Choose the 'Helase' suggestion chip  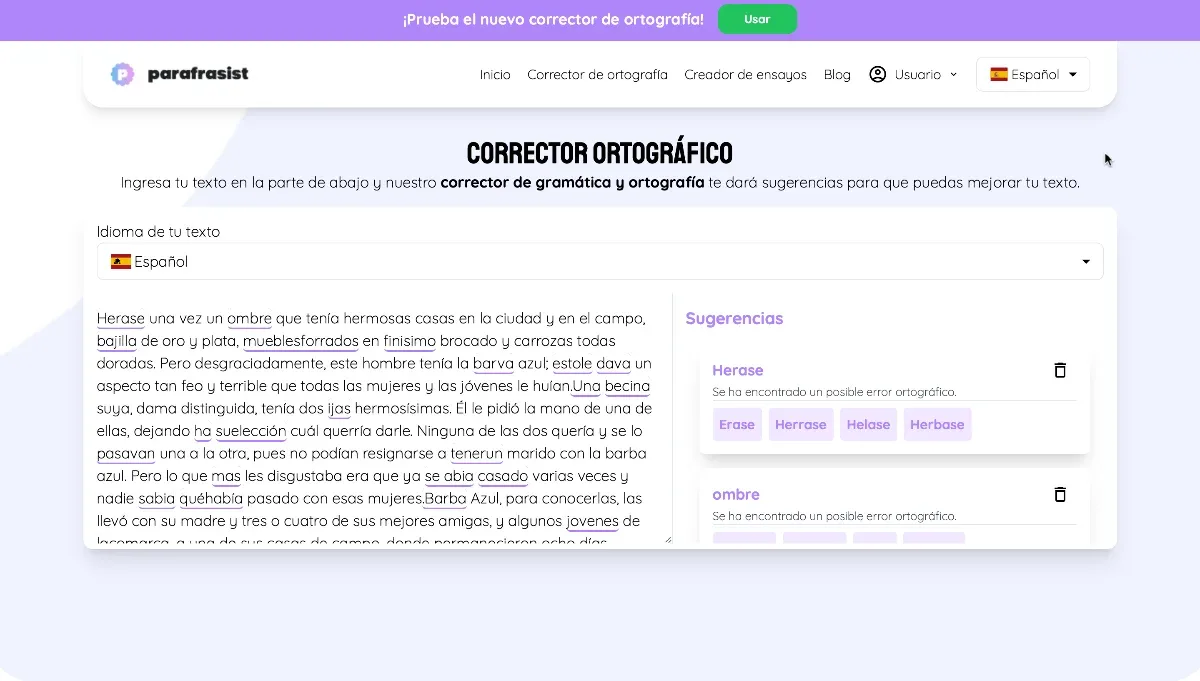click(868, 424)
